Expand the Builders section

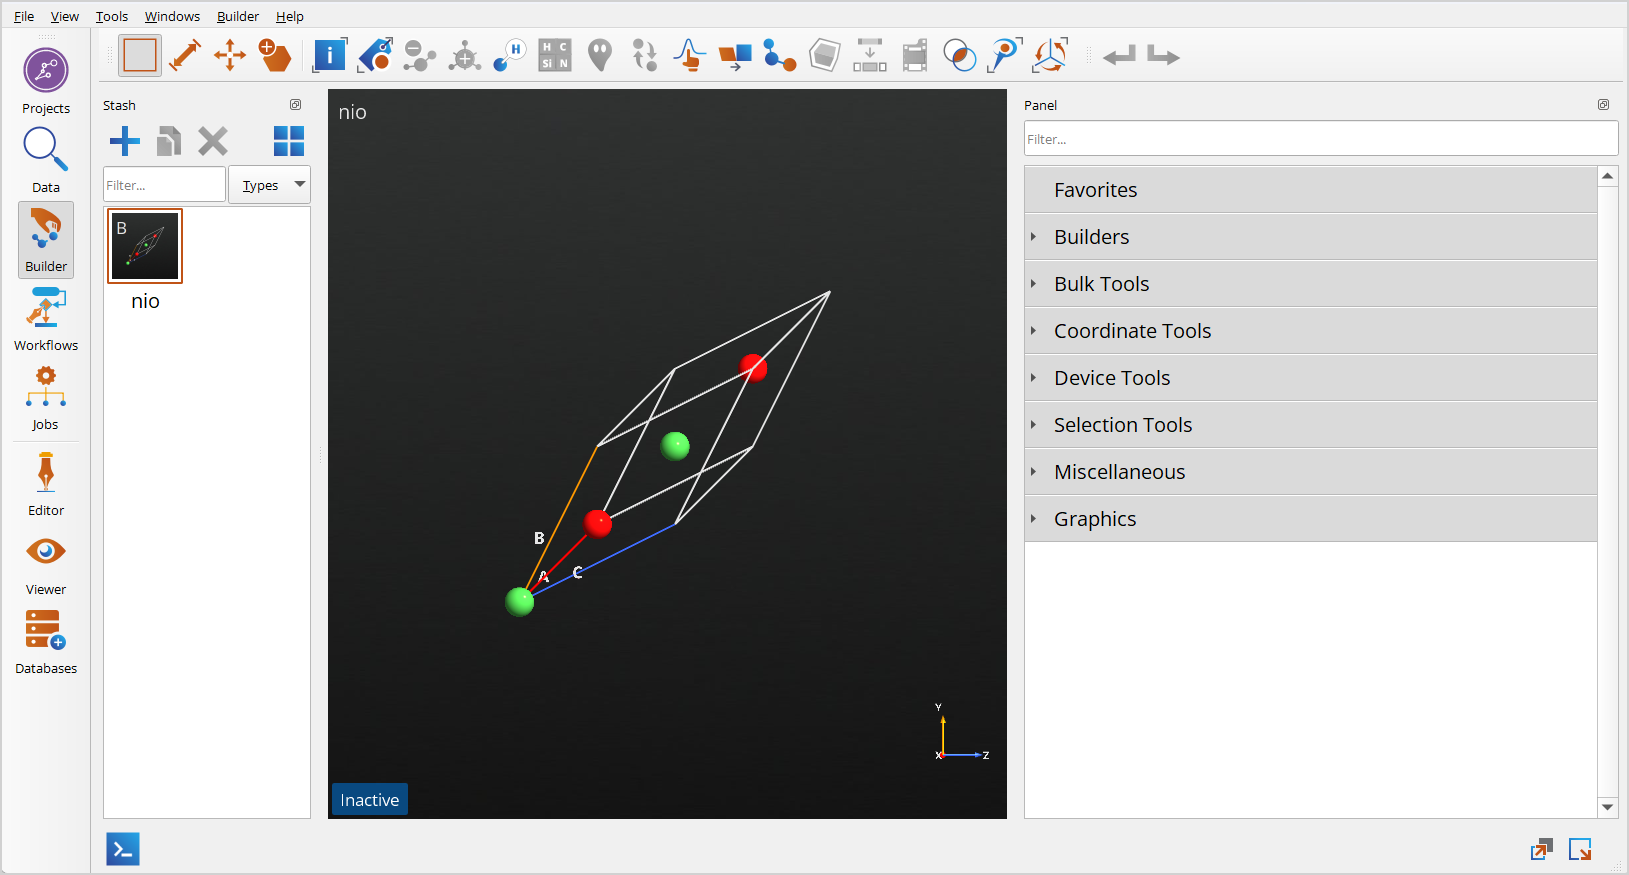pyautogui.click(x=1311, y=237)
